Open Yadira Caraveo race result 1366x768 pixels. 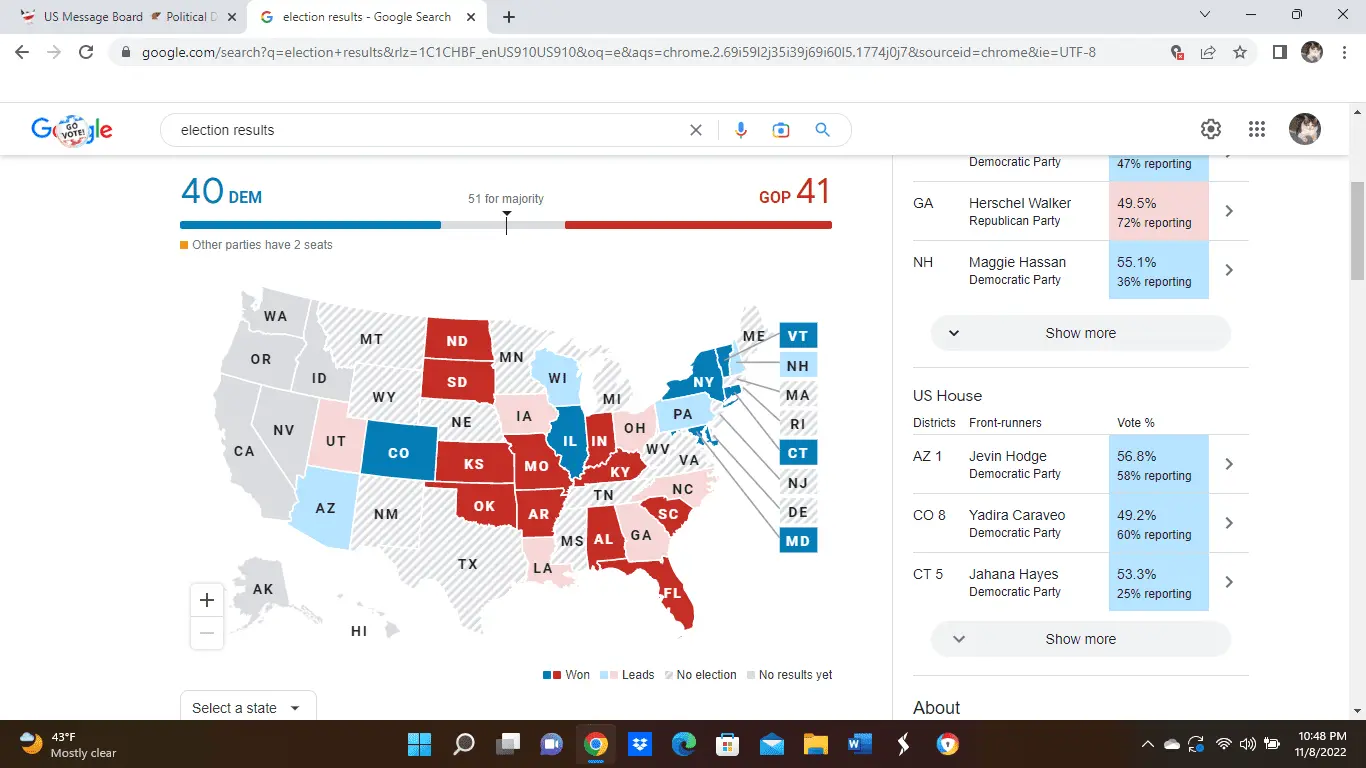point(1080,523)
